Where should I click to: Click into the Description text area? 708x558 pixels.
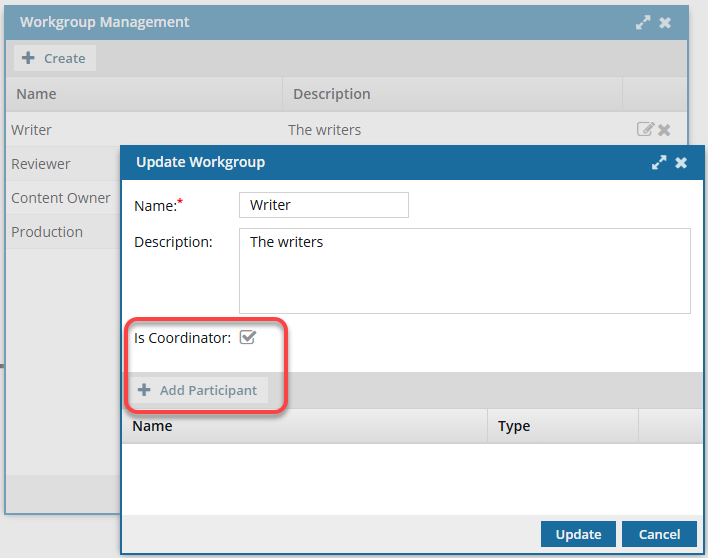[464, 271]
